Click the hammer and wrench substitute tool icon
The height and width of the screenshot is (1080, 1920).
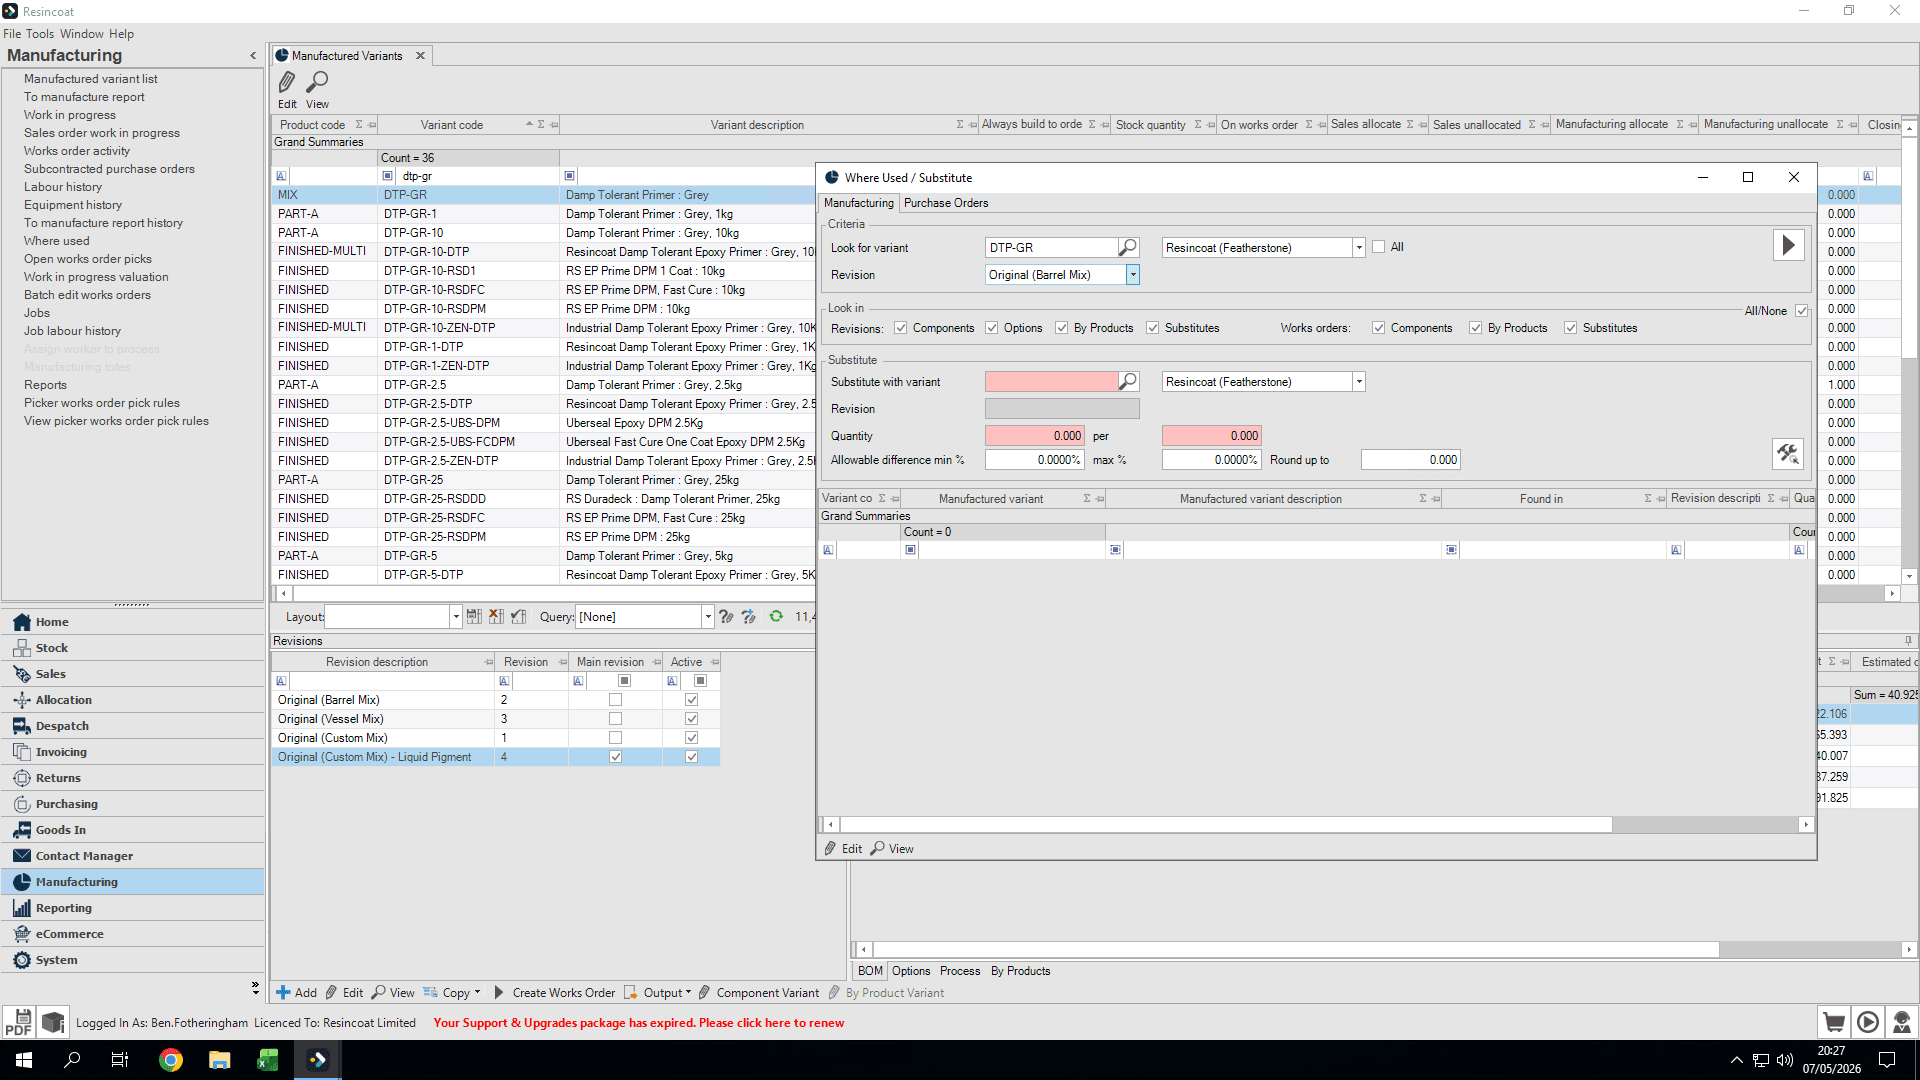point(1788,454)
